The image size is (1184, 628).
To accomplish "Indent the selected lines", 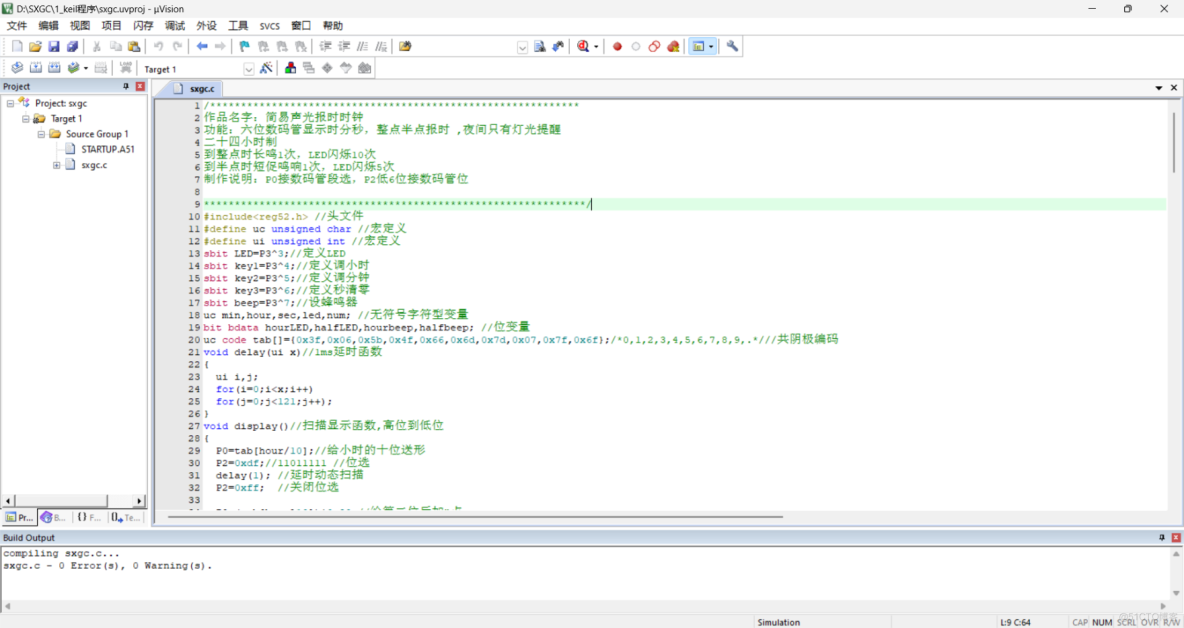I will tap(325, 47).
